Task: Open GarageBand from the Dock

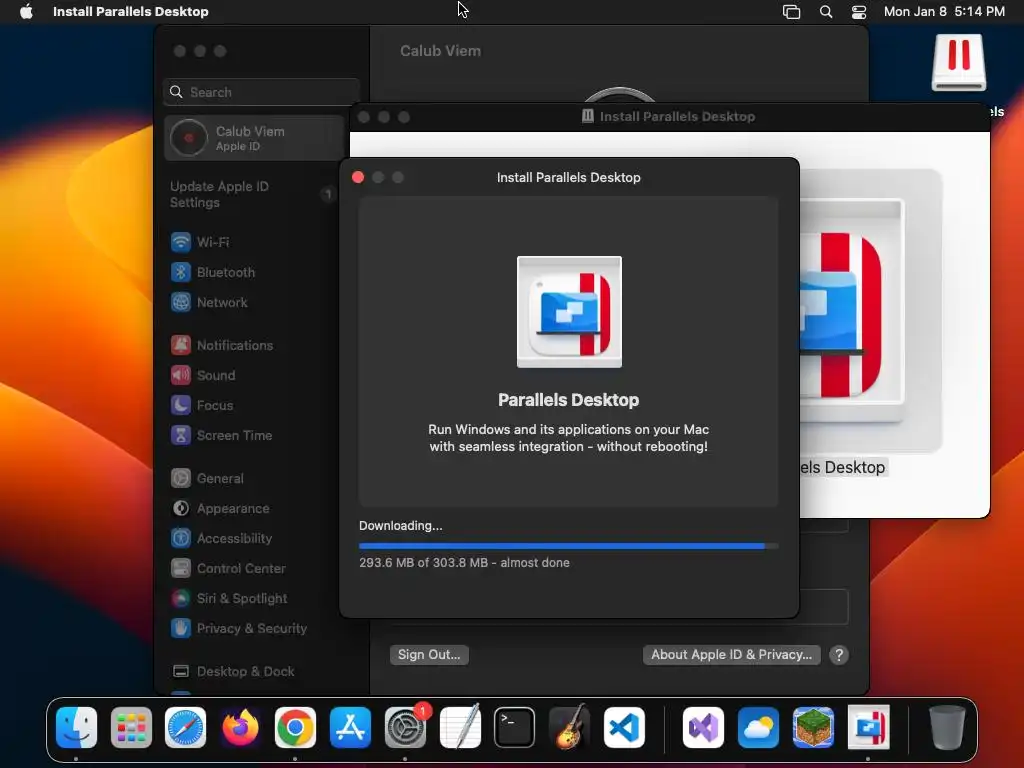Action: point(569,728)
